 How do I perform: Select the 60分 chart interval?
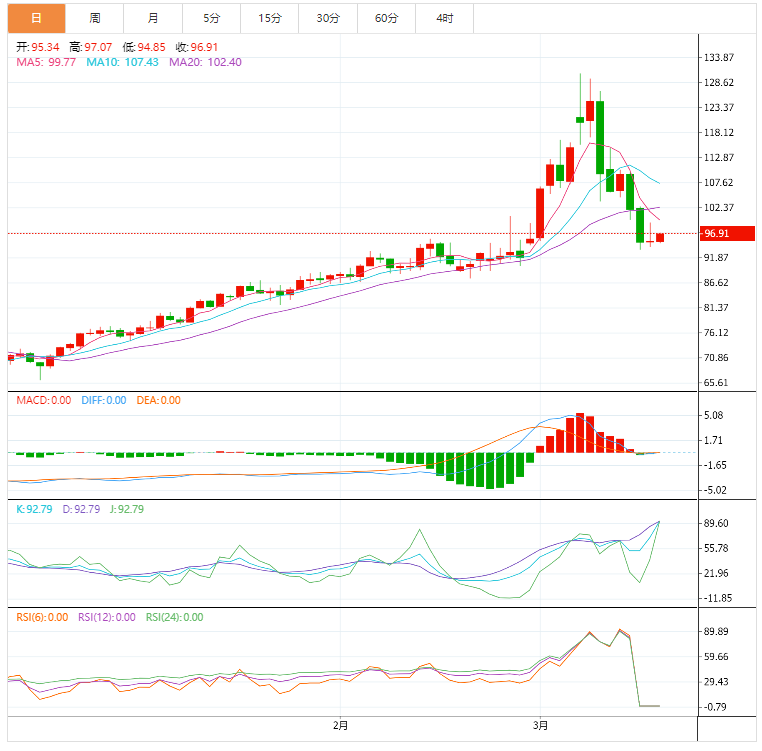coord(386,18)
